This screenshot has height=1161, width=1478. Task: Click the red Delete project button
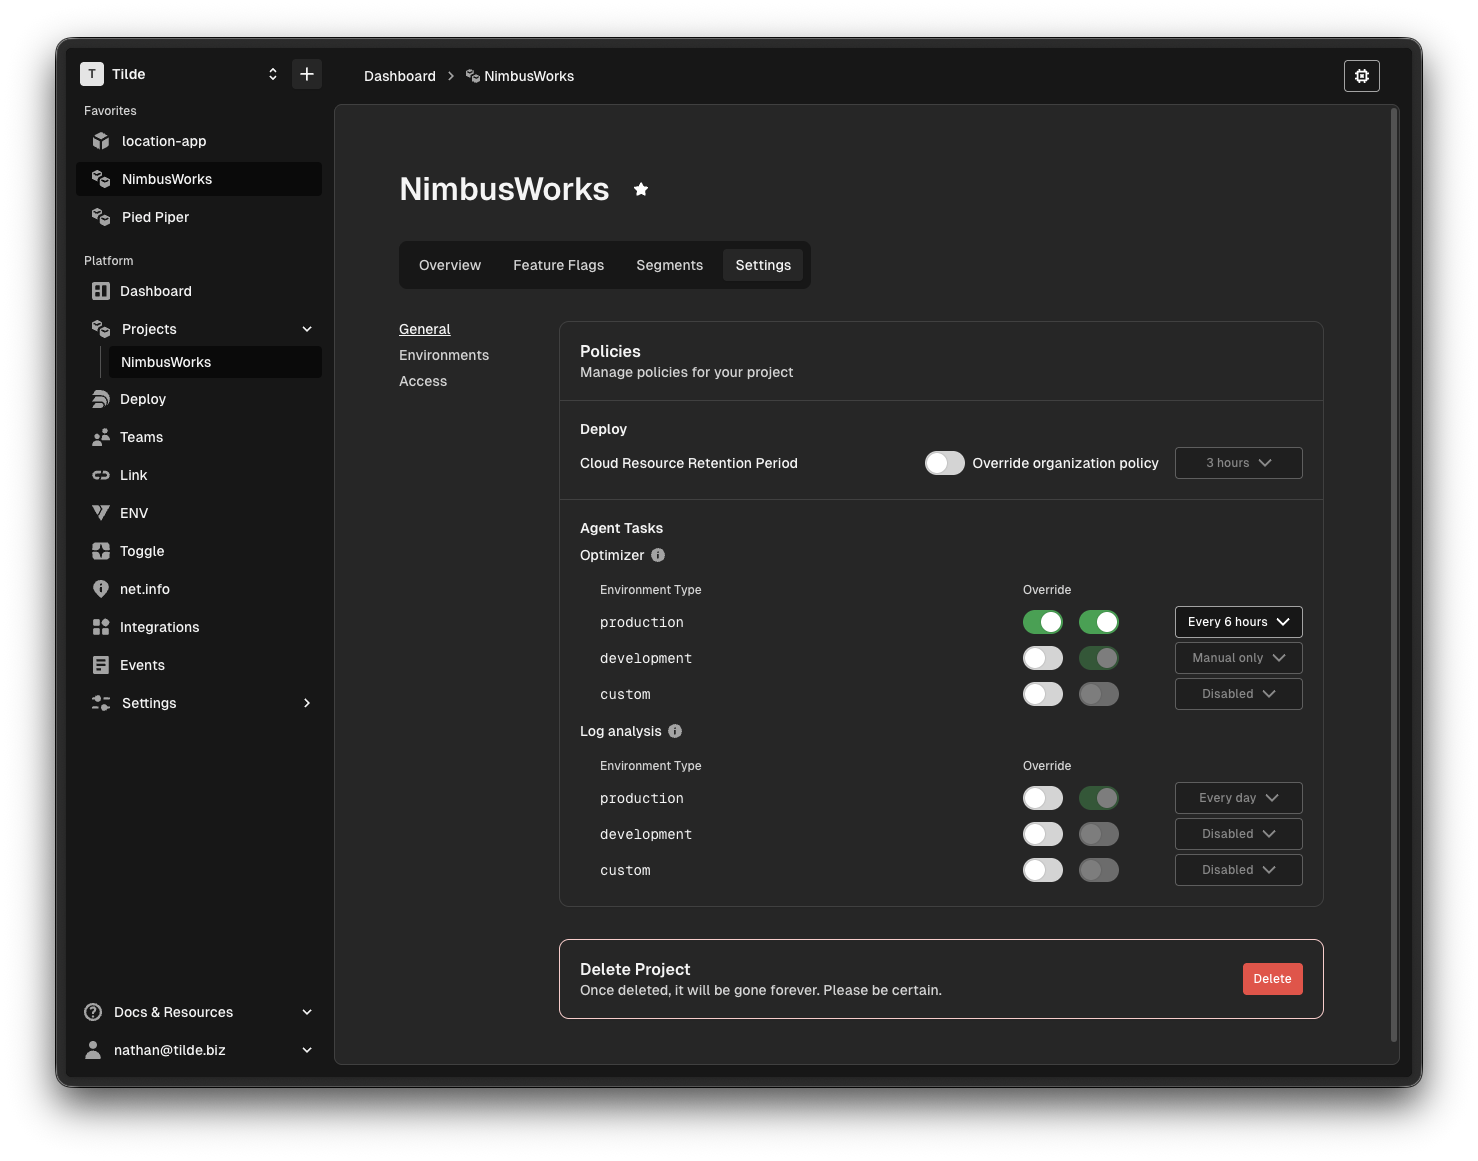click(1273, 979)
